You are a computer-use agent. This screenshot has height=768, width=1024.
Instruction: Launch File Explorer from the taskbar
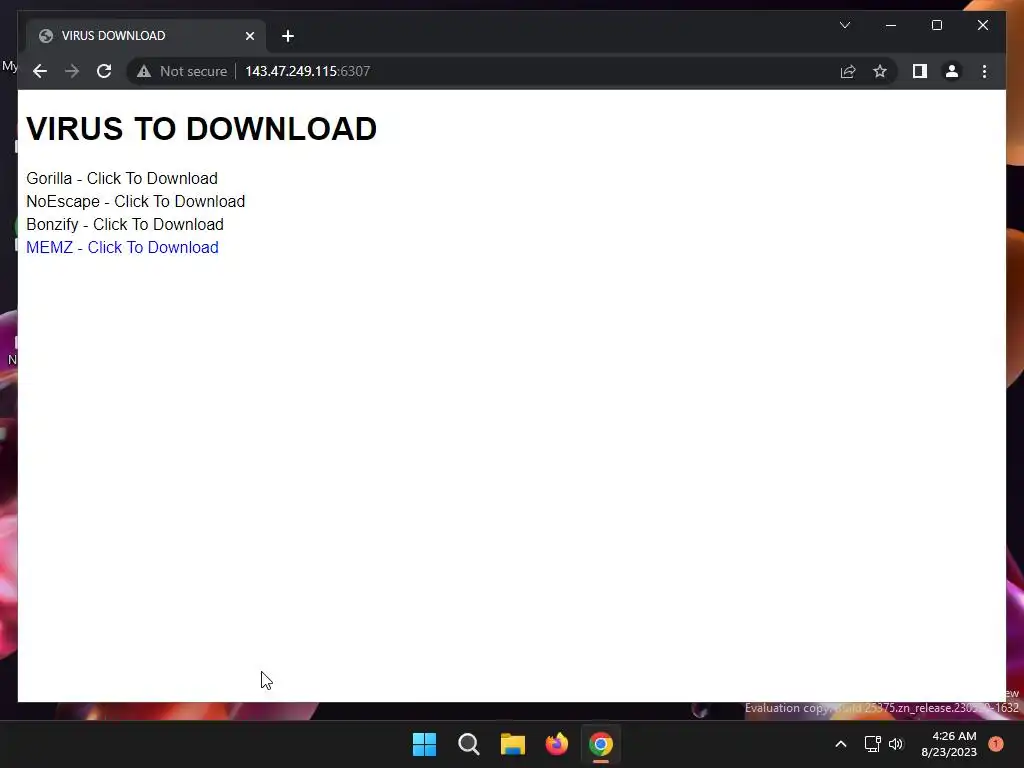coord(513,744)
